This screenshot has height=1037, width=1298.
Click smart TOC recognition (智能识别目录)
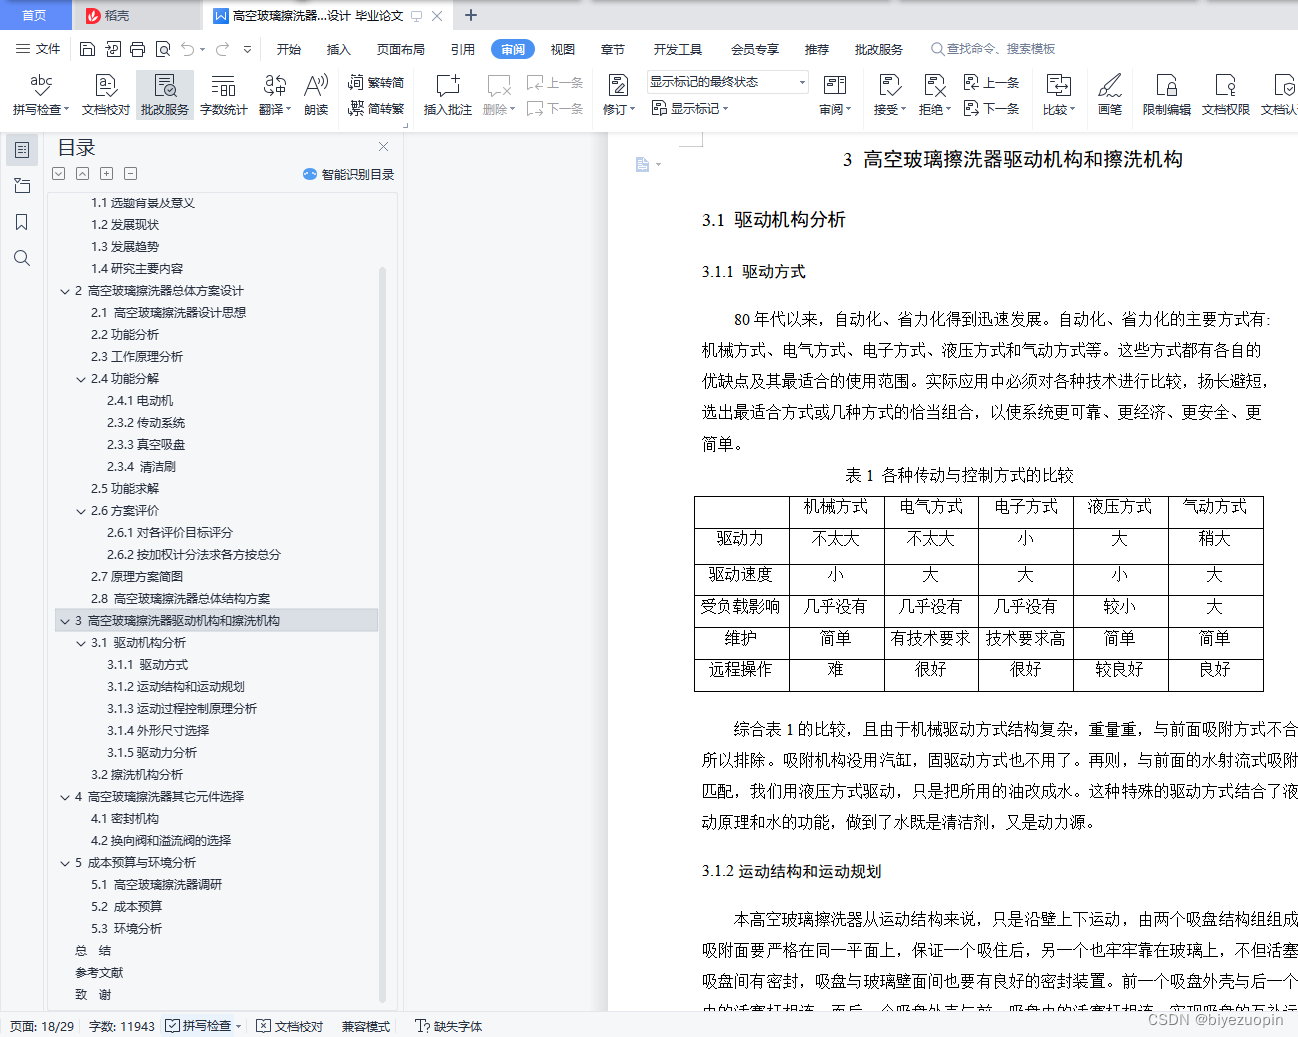tap(348, 174)
